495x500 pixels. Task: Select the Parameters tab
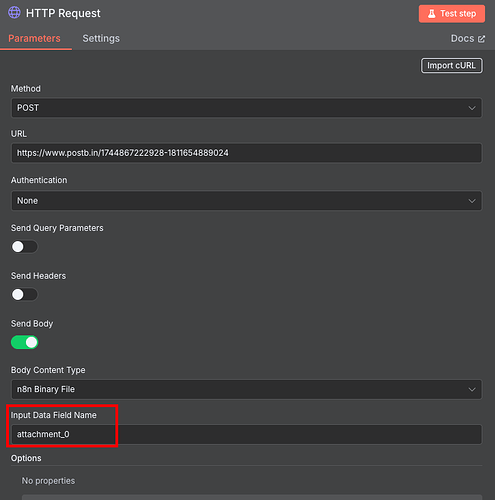click(x=34, y=38)
